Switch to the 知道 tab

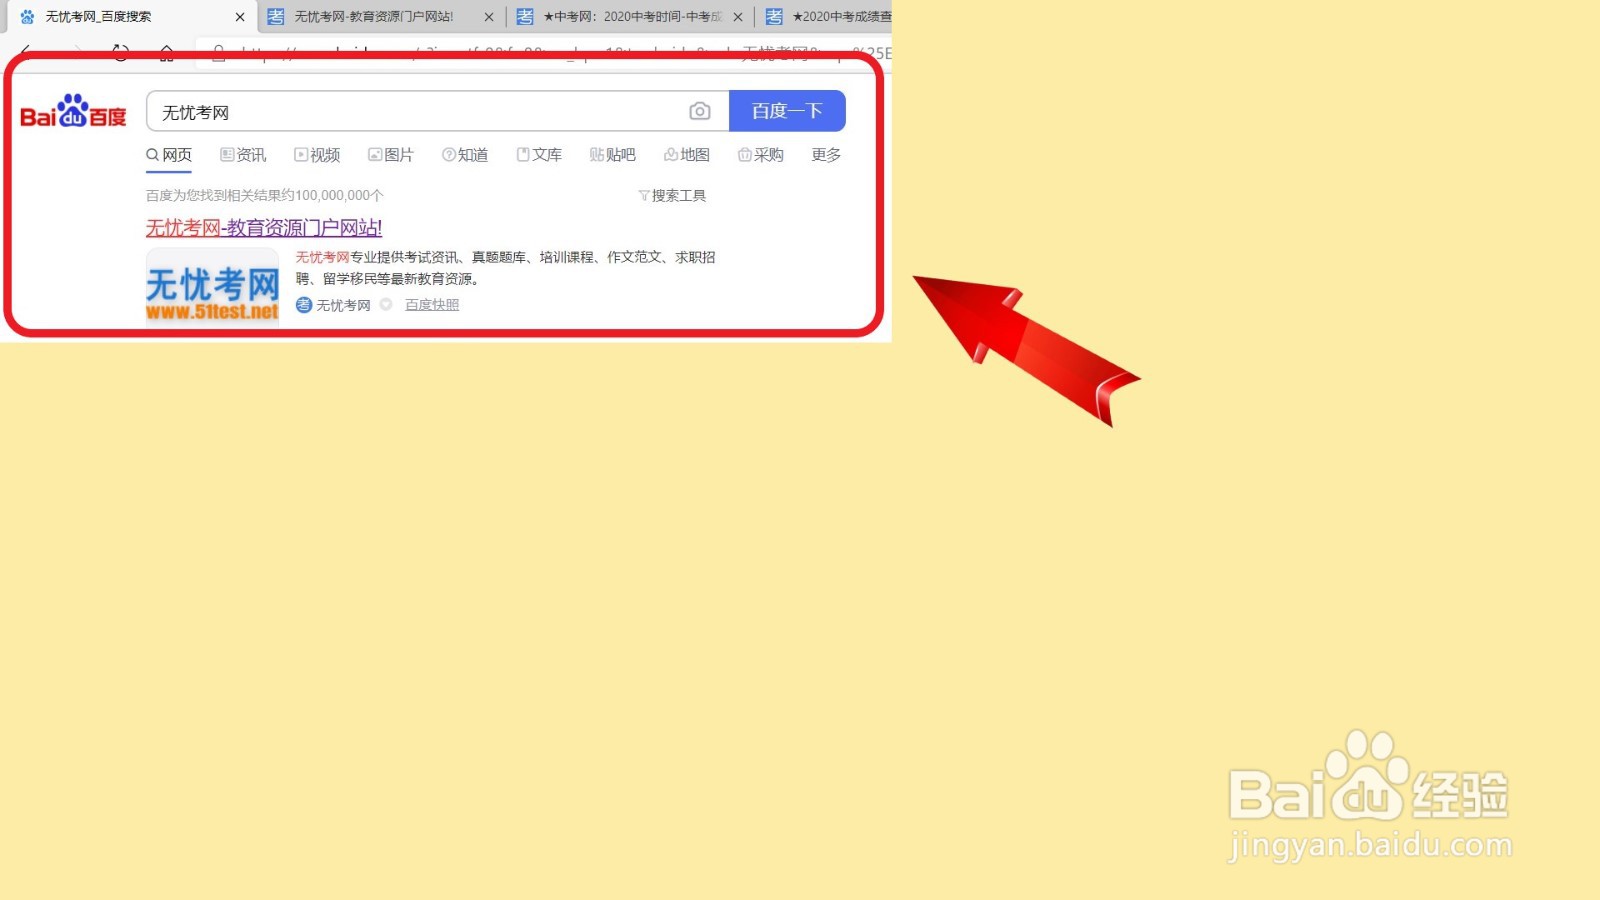(x=465, y=155)
